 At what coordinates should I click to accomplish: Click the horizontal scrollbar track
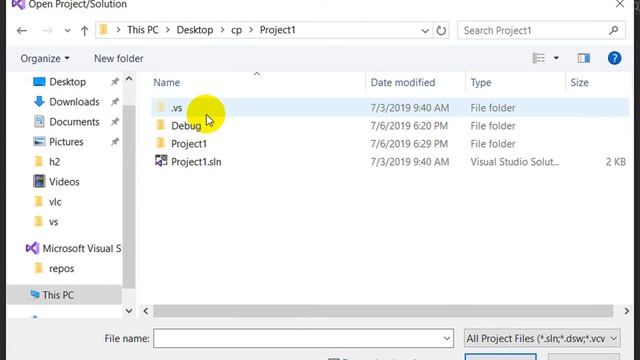click(383, 311)
